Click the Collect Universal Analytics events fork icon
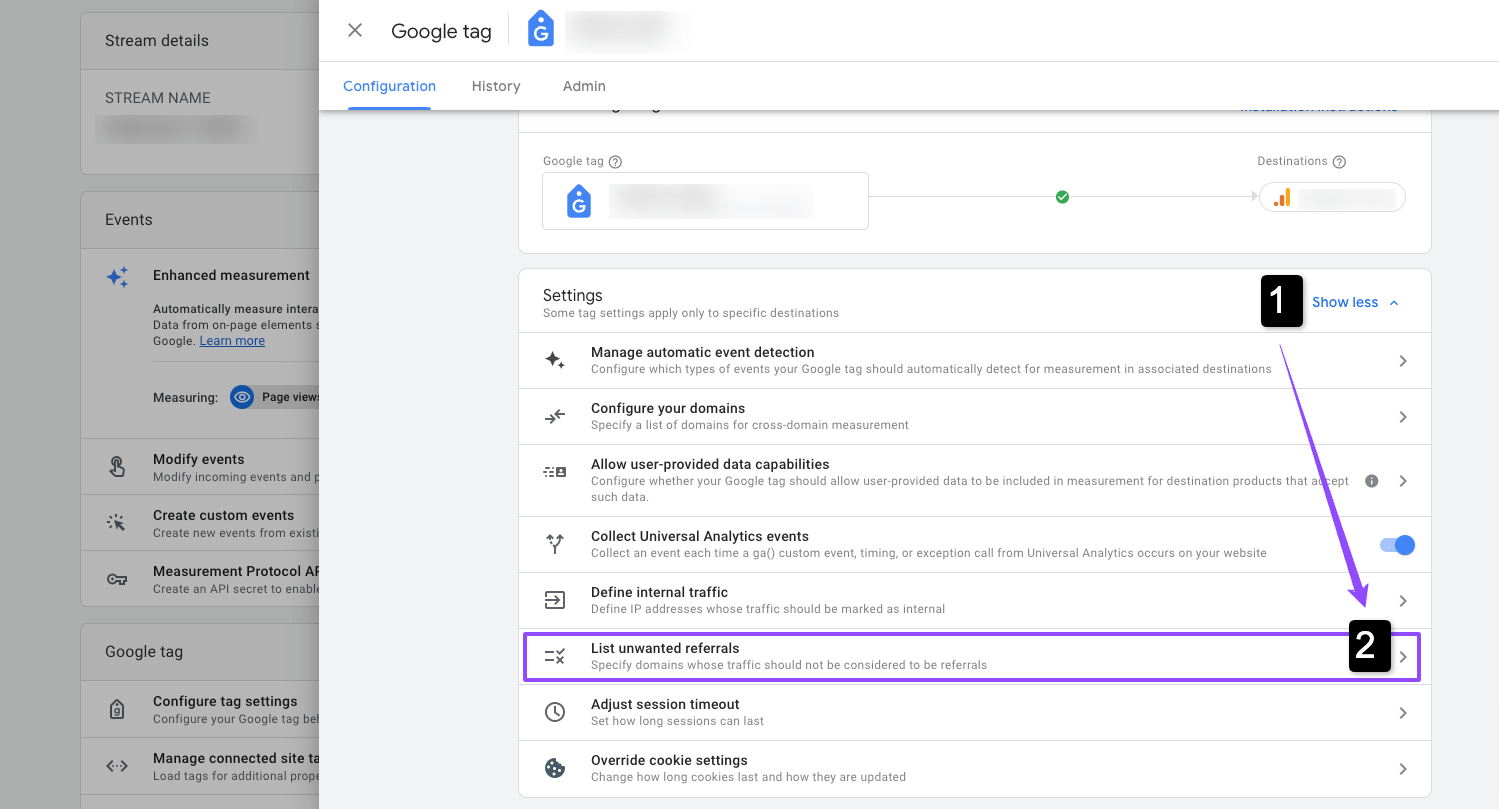 [555, 544]
